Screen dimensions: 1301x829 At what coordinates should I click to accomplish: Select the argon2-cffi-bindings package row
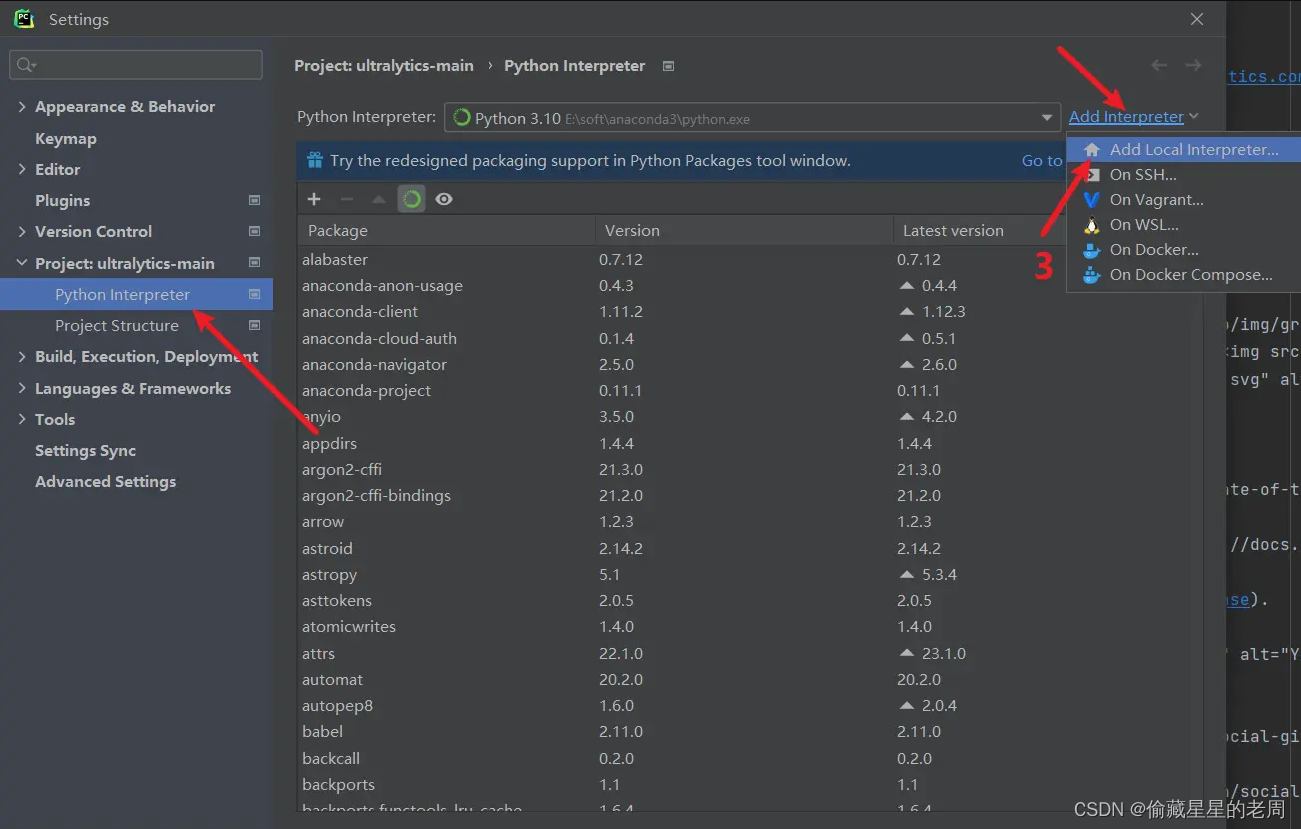750,495
